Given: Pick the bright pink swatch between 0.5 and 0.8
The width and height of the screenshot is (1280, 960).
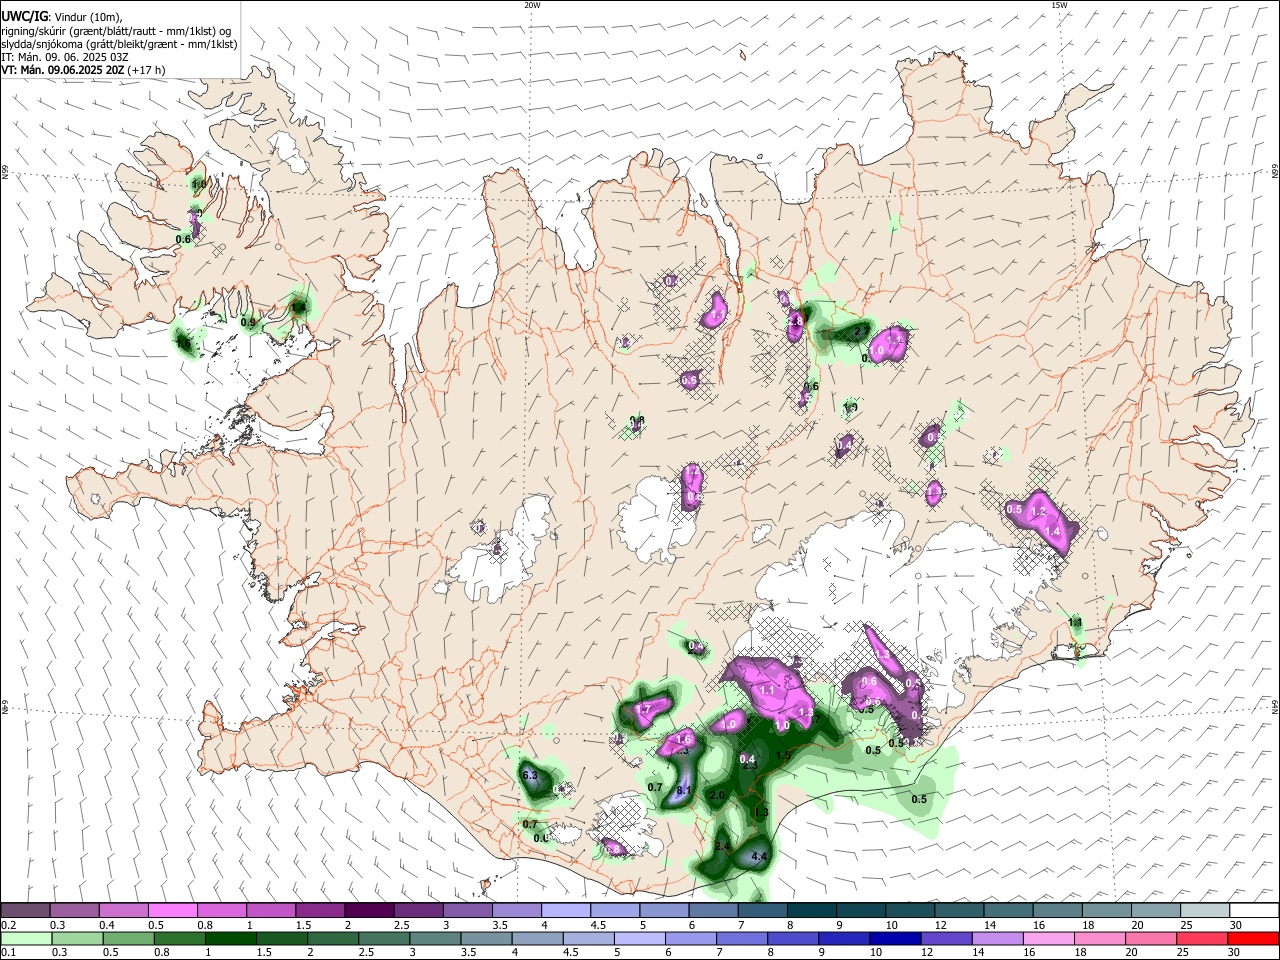Looking at the screenshot, I should (x=173, y=910).
